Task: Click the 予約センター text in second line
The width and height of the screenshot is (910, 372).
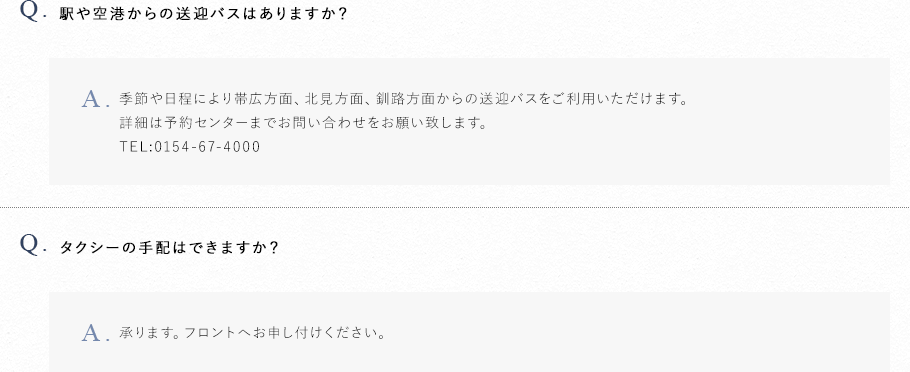Action: click(204, 123)
